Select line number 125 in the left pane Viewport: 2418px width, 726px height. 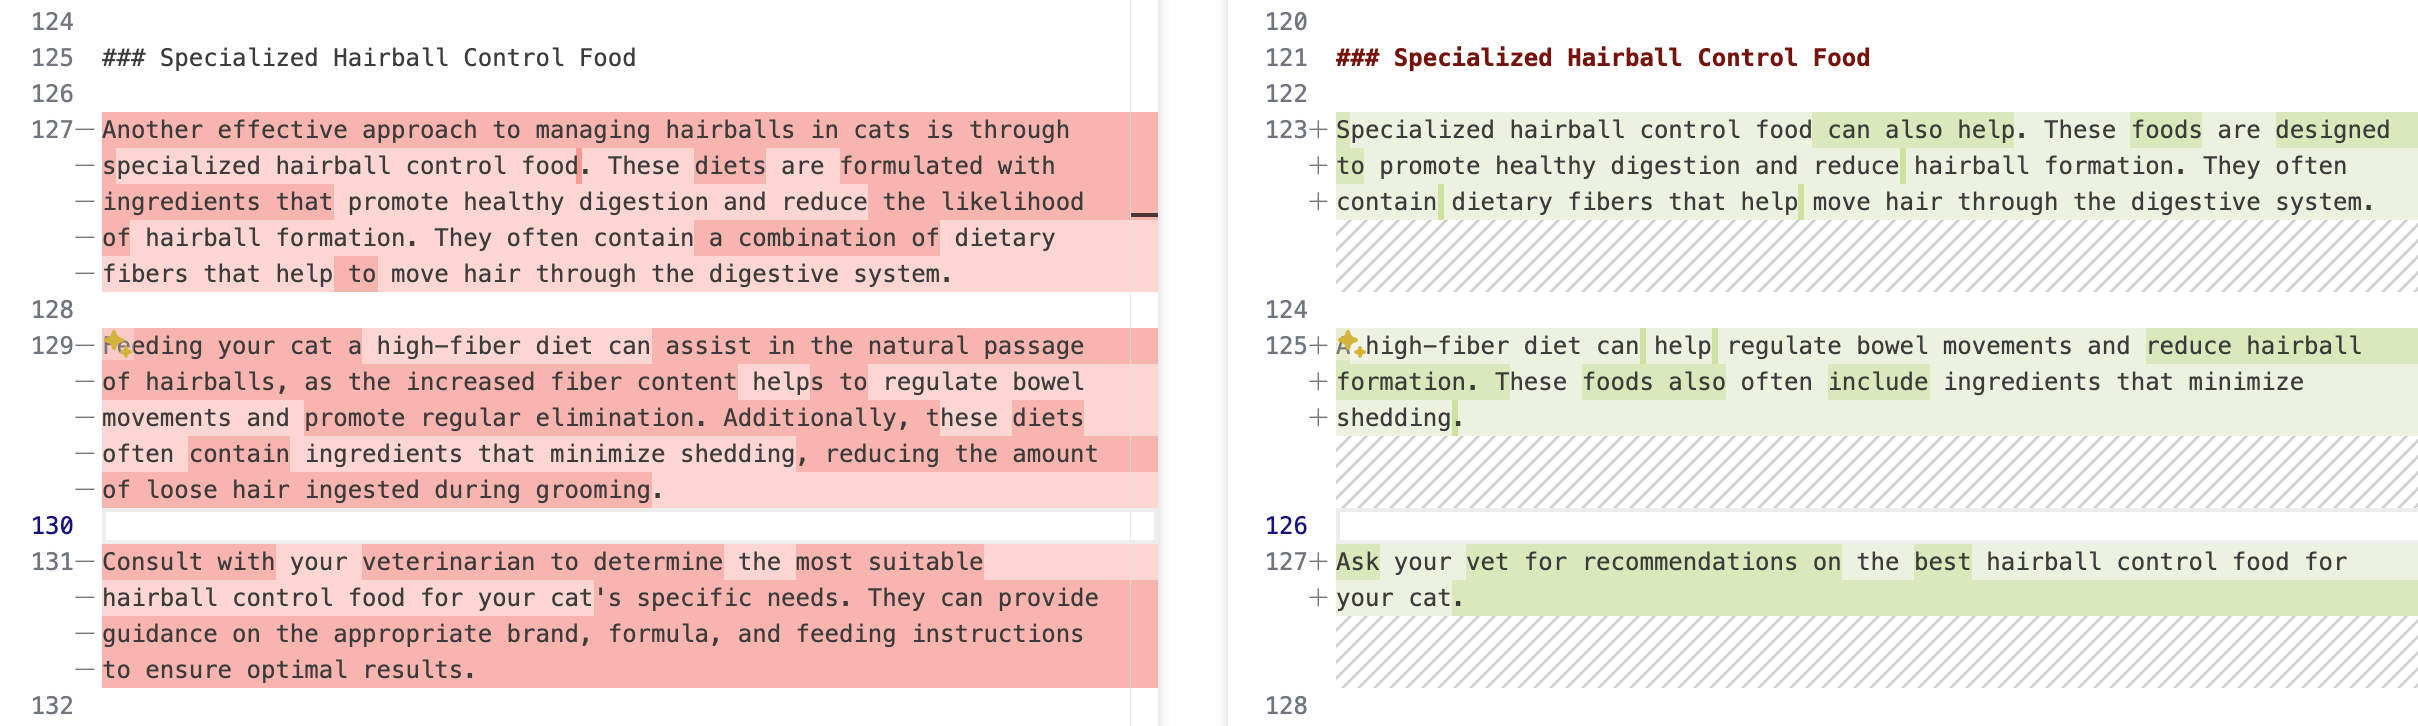click(x=52, y=58)
